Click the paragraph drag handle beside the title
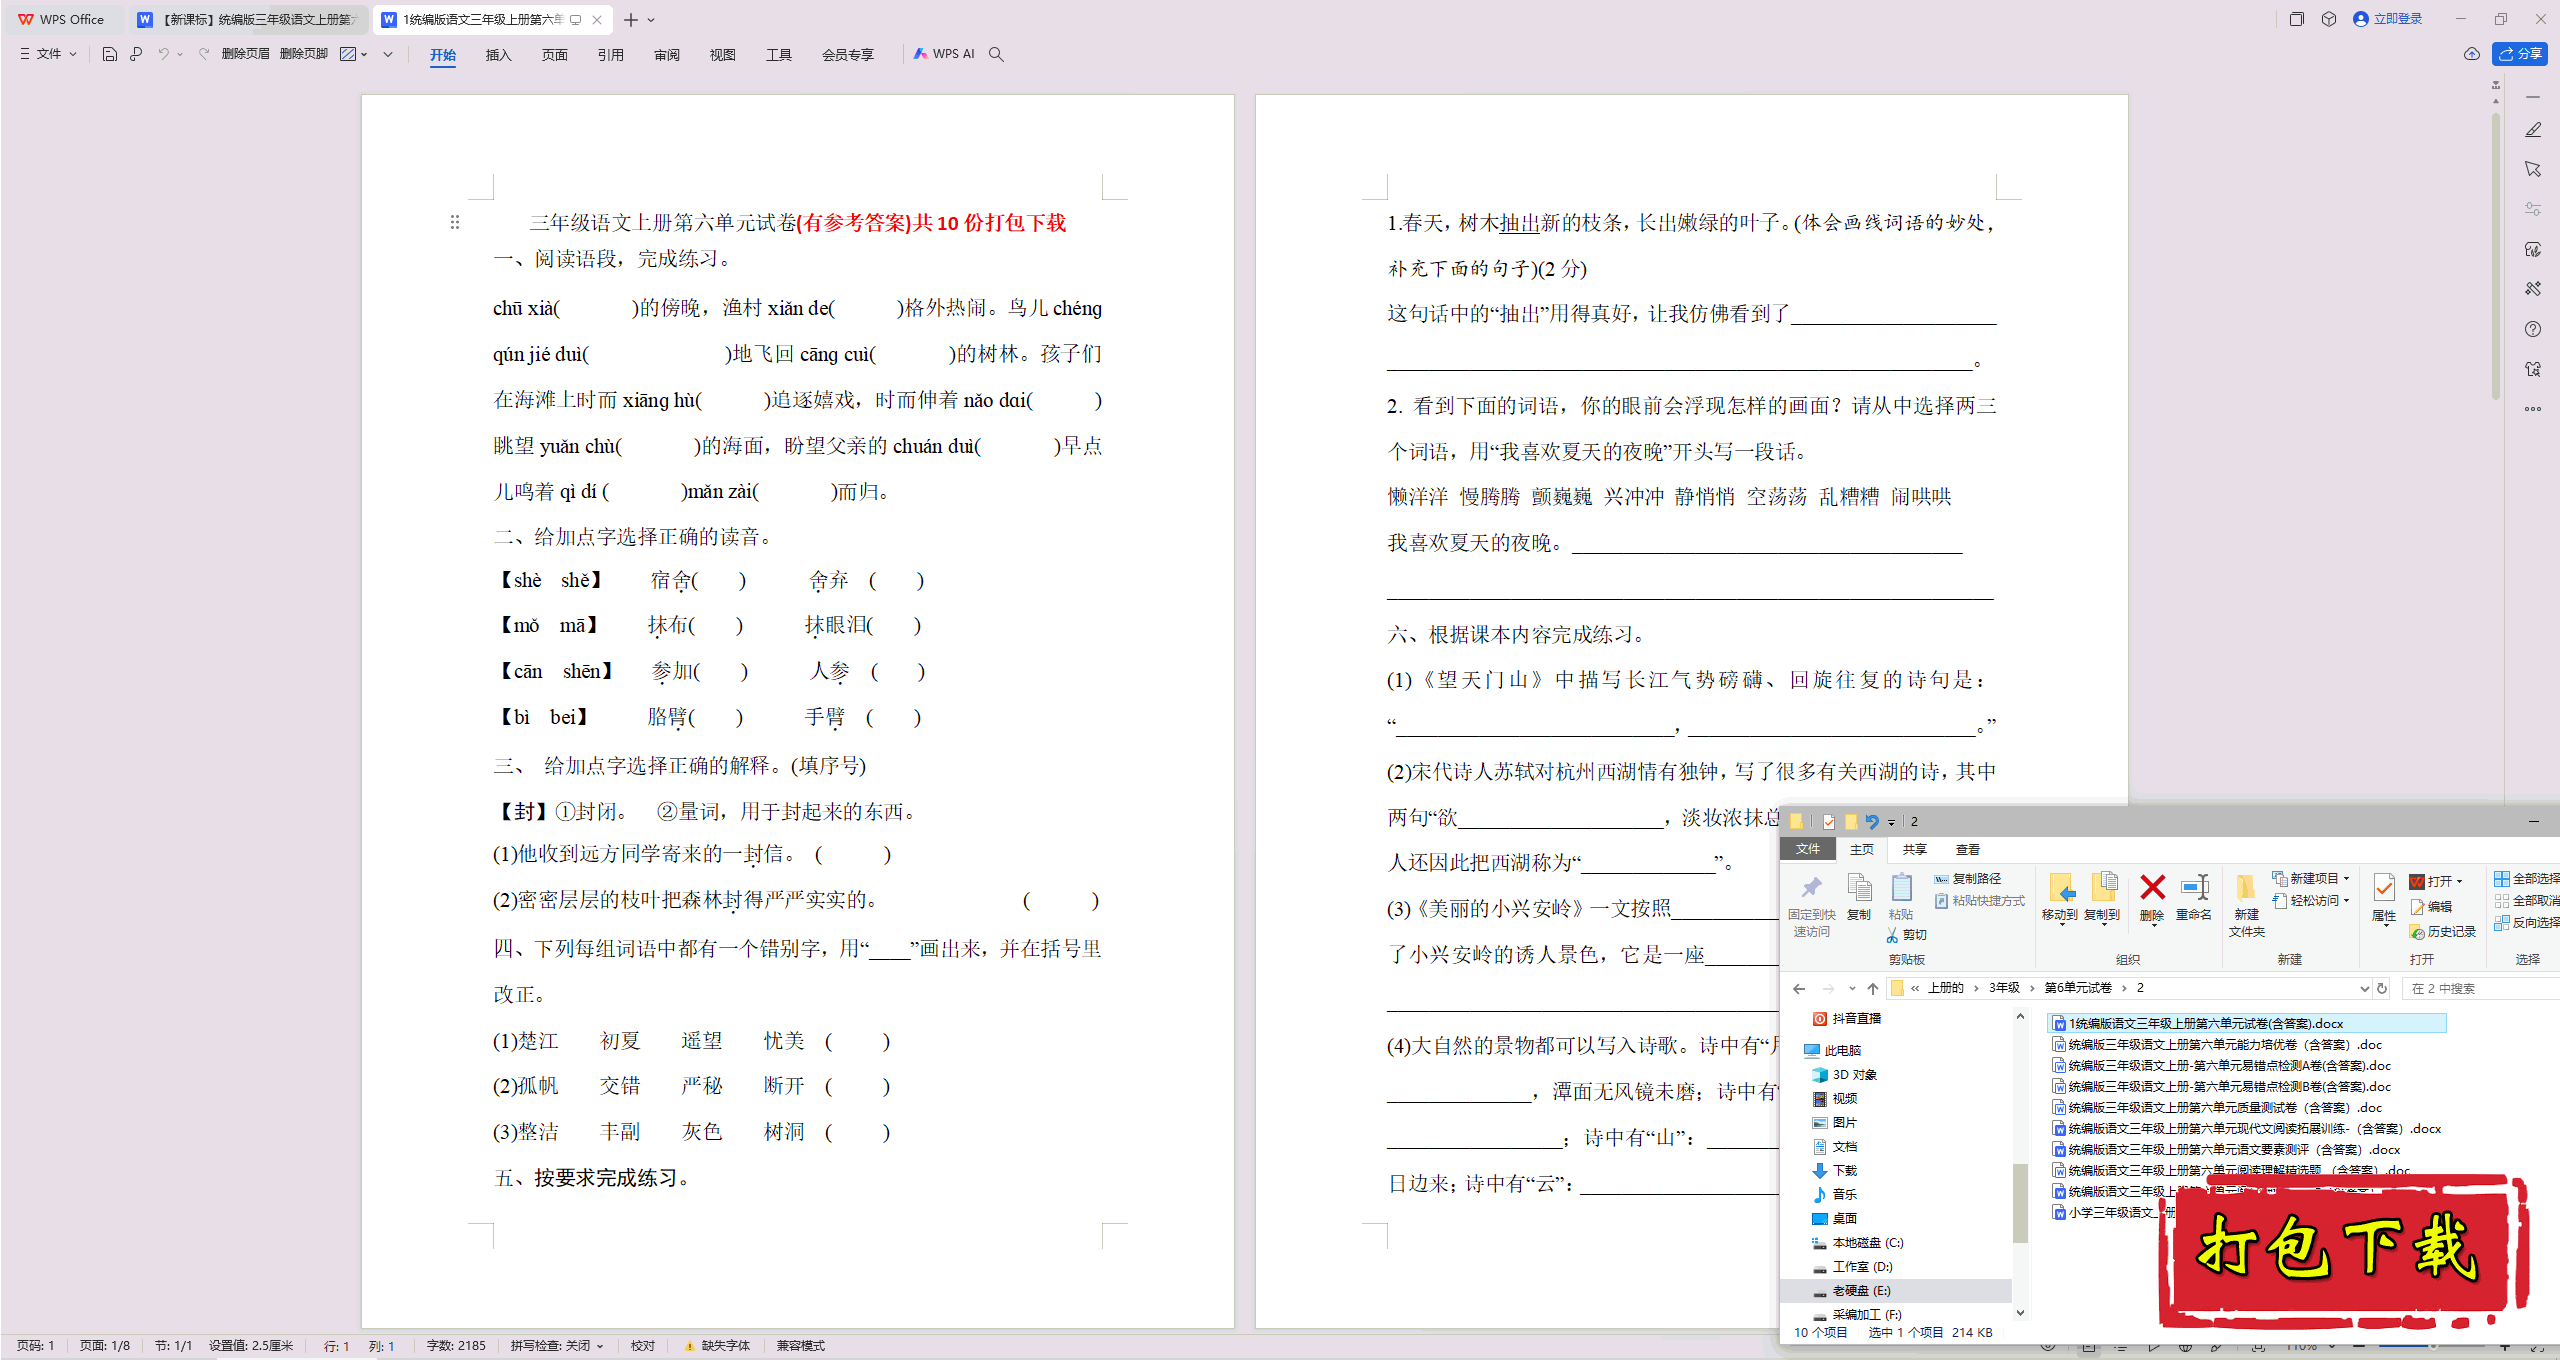The height and width of the screenshot is (1360, 2560). (x=455, y=222)
